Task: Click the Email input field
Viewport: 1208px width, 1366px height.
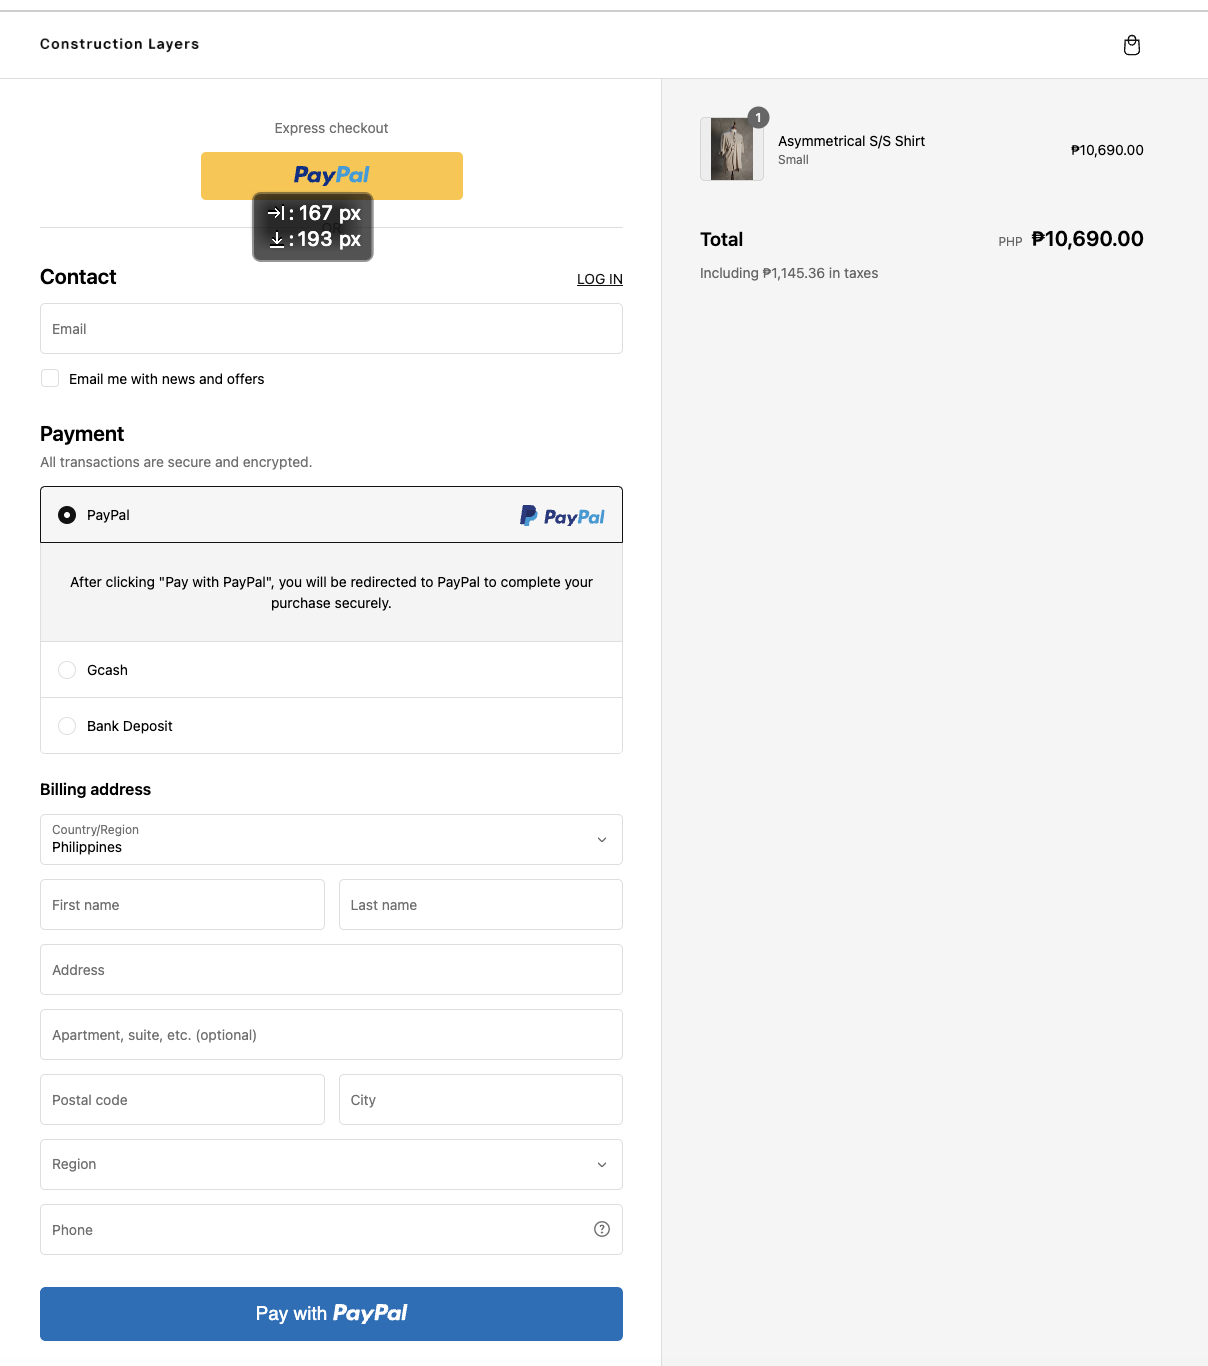Action: point(331,329)
